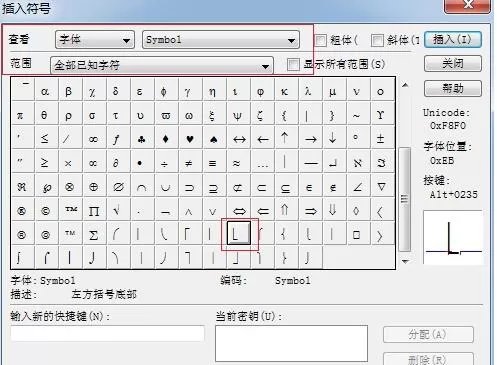Enable the bold checkbox
This screenshot has width=497, height=365.
[x=321, y=40]
